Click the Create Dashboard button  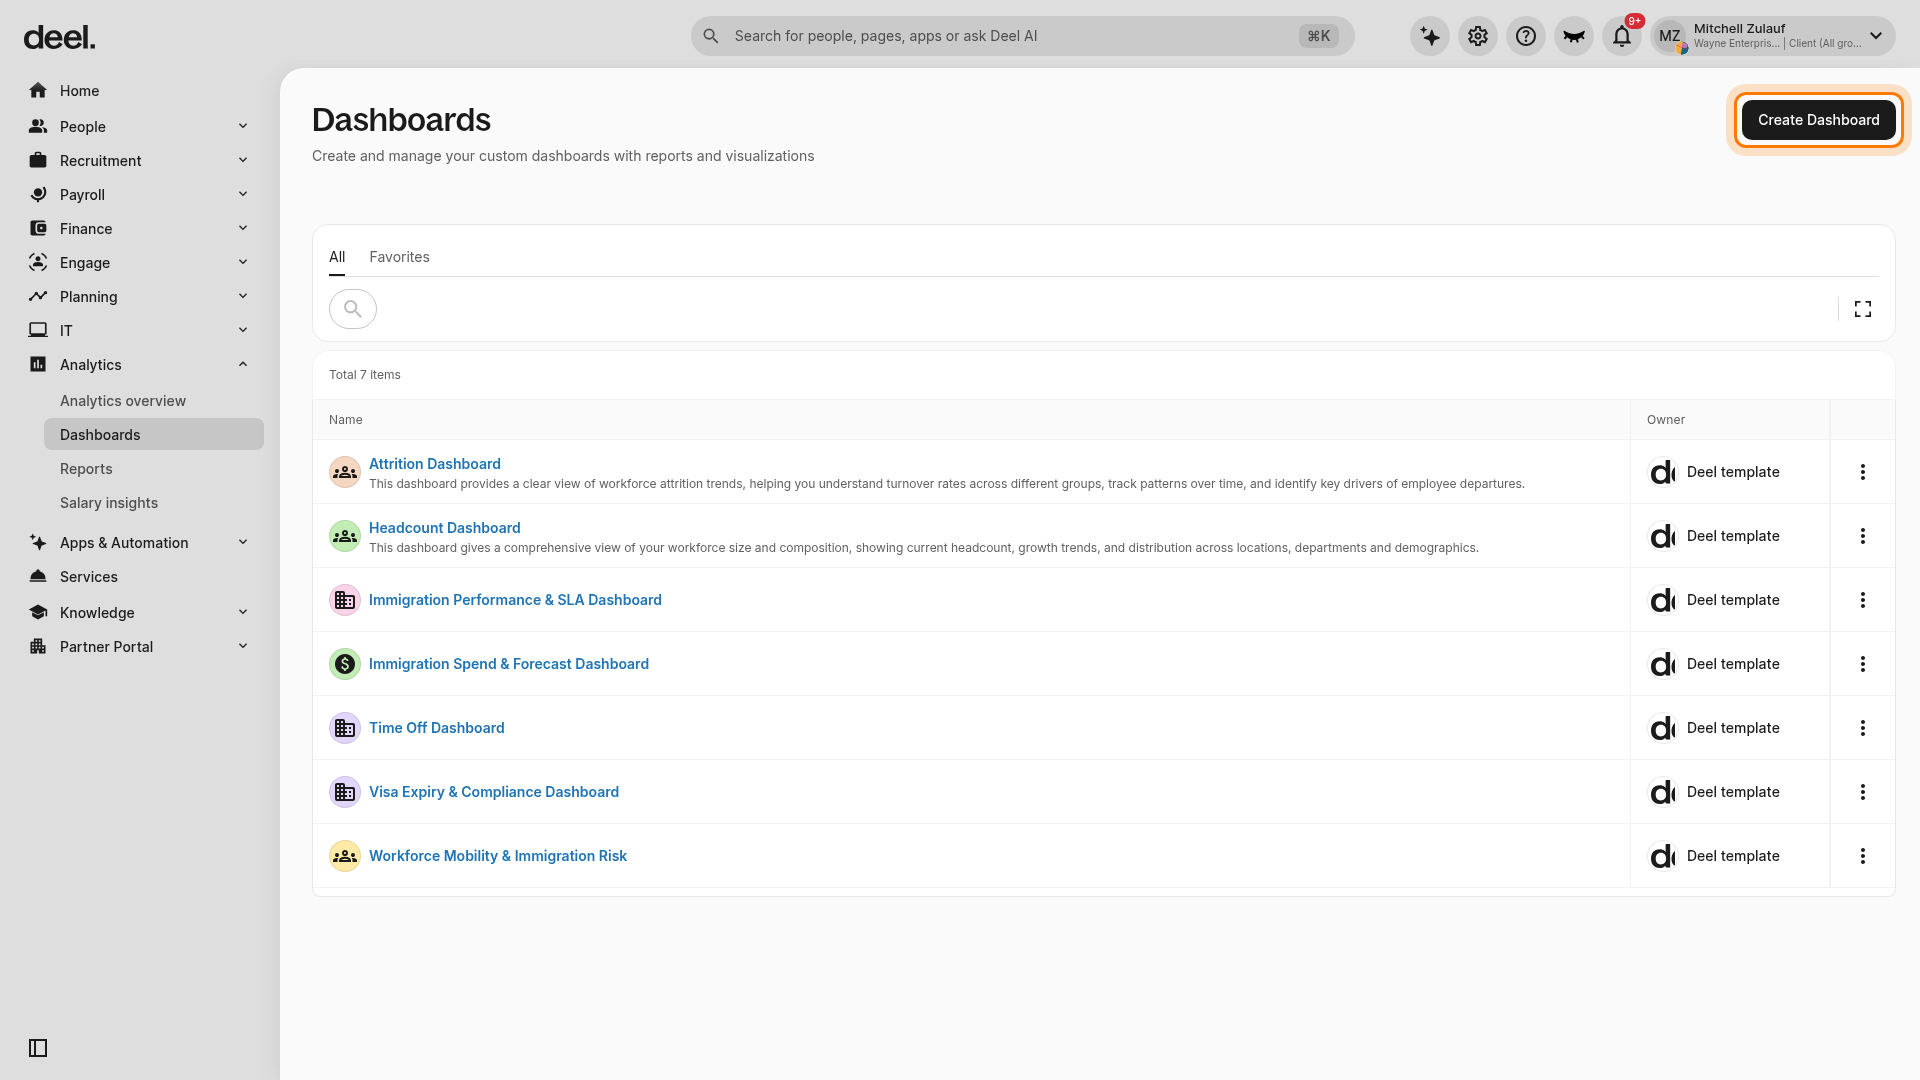tap(1818, 120)
